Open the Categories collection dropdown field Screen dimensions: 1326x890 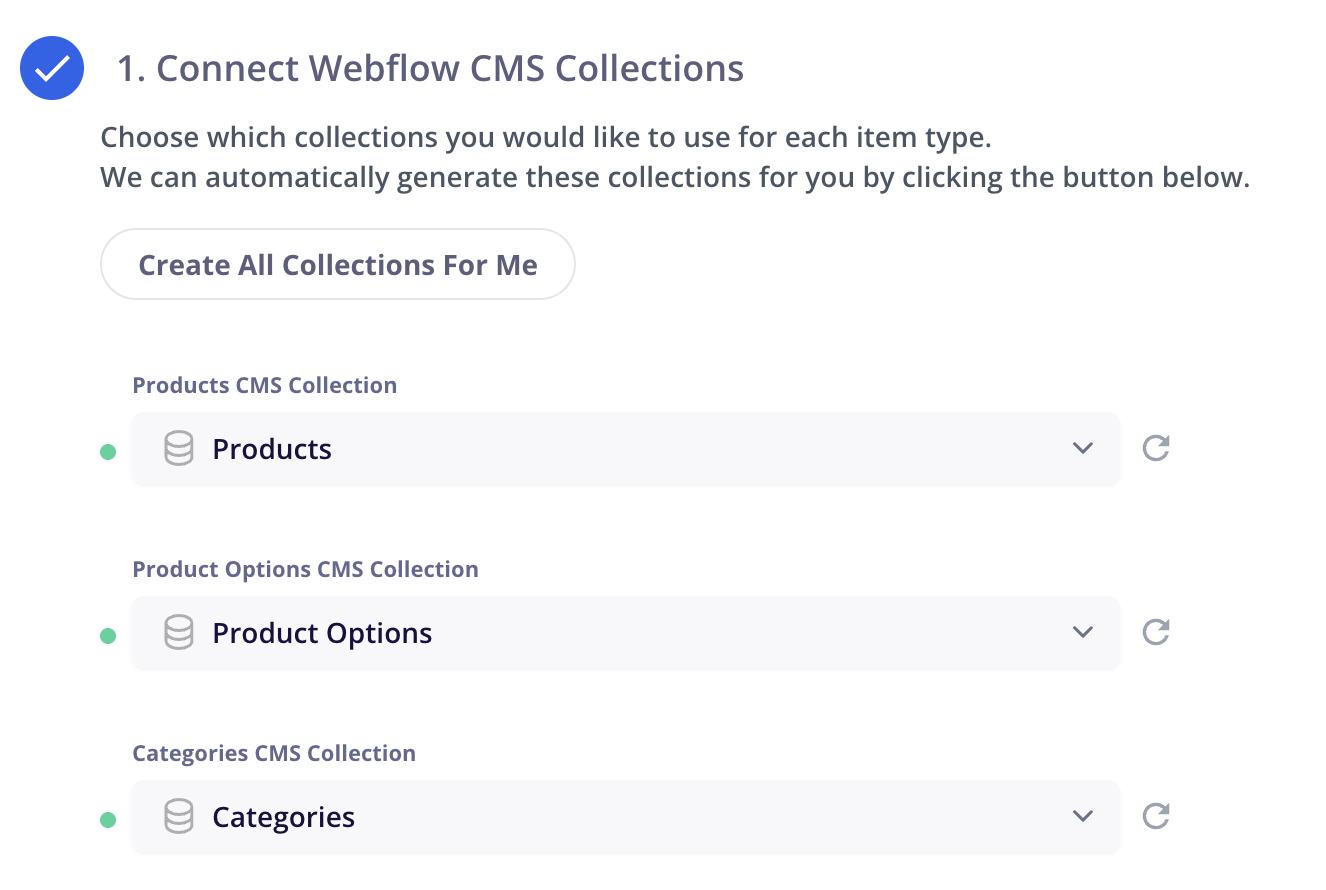(626, 816)
